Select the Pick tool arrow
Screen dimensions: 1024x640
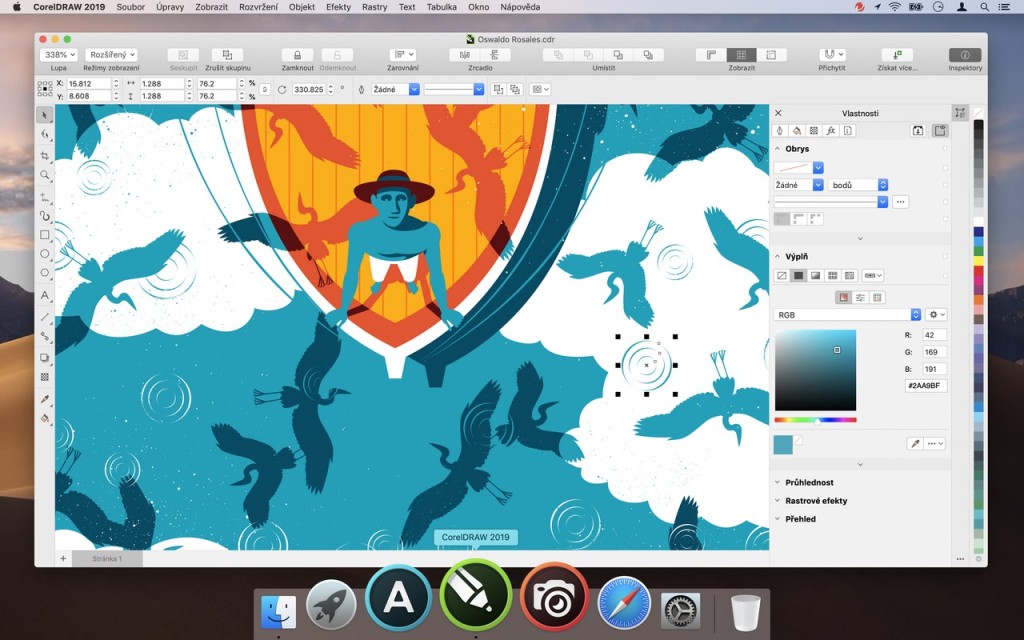tap(44, 115)
